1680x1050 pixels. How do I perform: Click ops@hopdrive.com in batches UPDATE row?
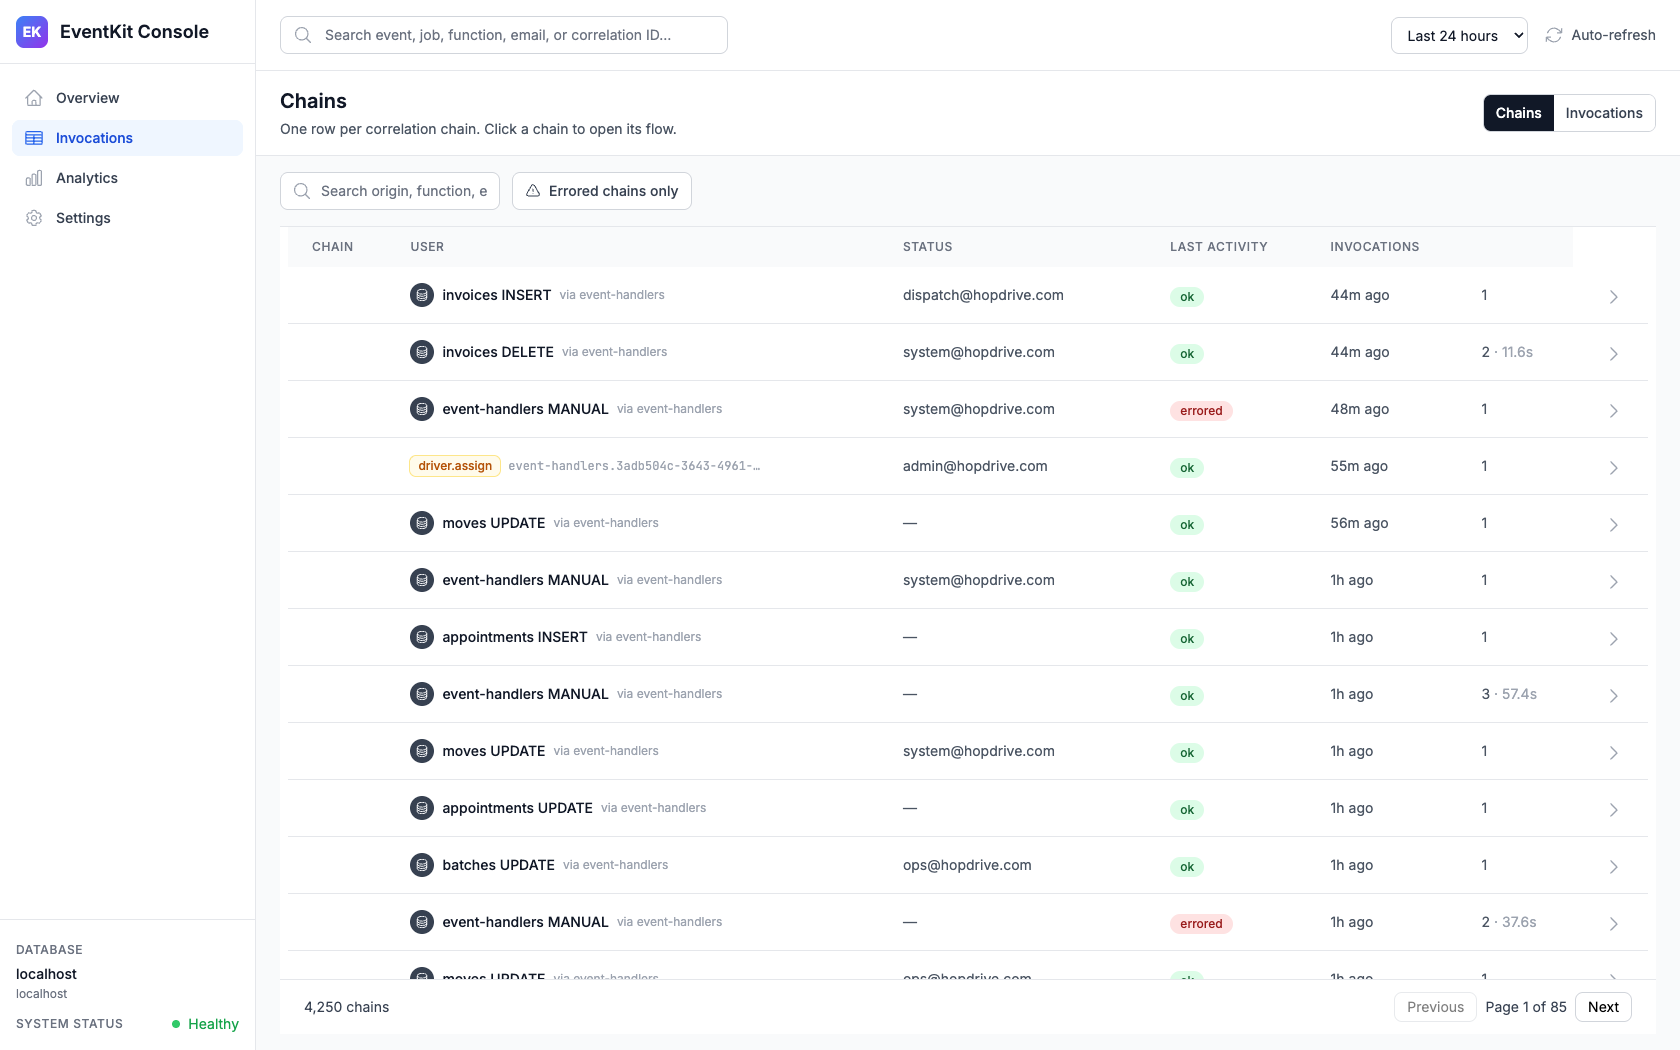click(x=967, y=865)
